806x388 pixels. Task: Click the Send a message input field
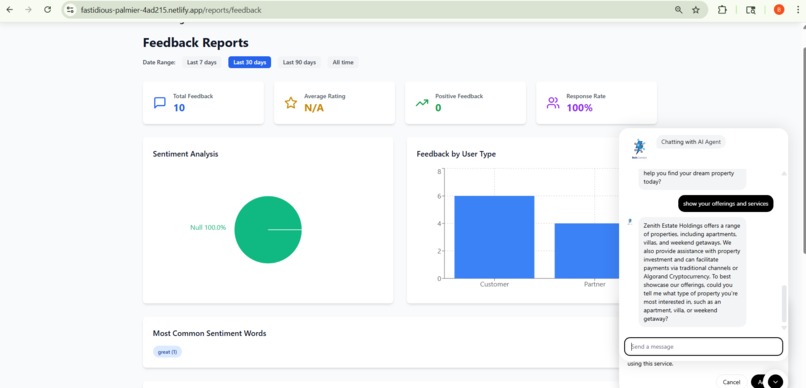703,346
